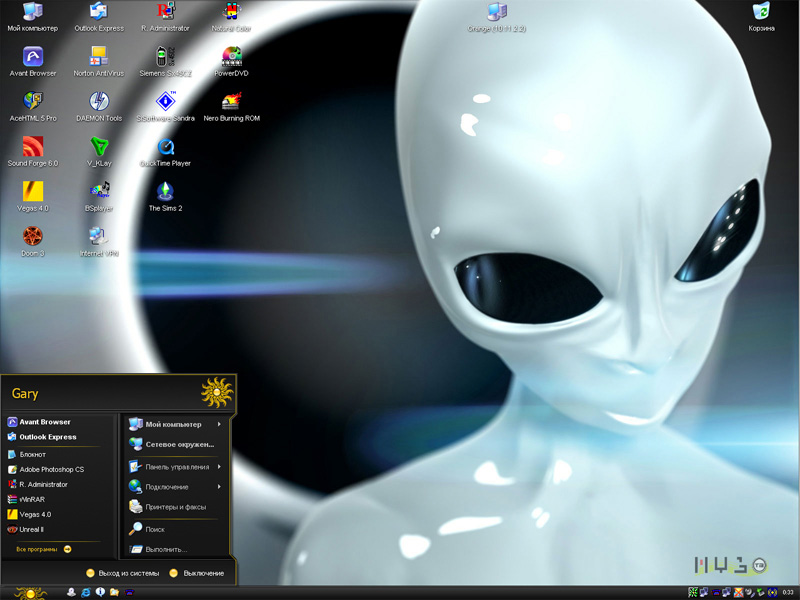
Task: Choose Выполнить in the Start menu
Action: 165,549
